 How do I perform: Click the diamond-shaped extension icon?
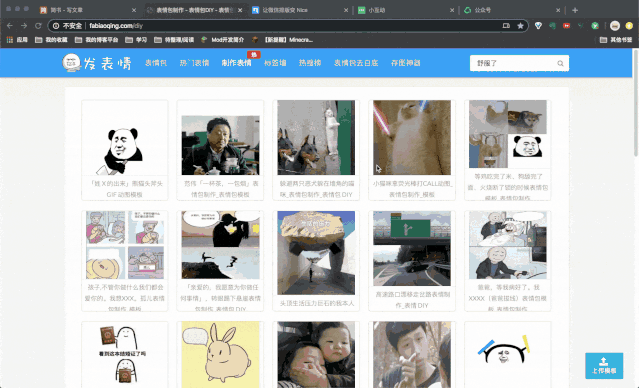point(538,26)
